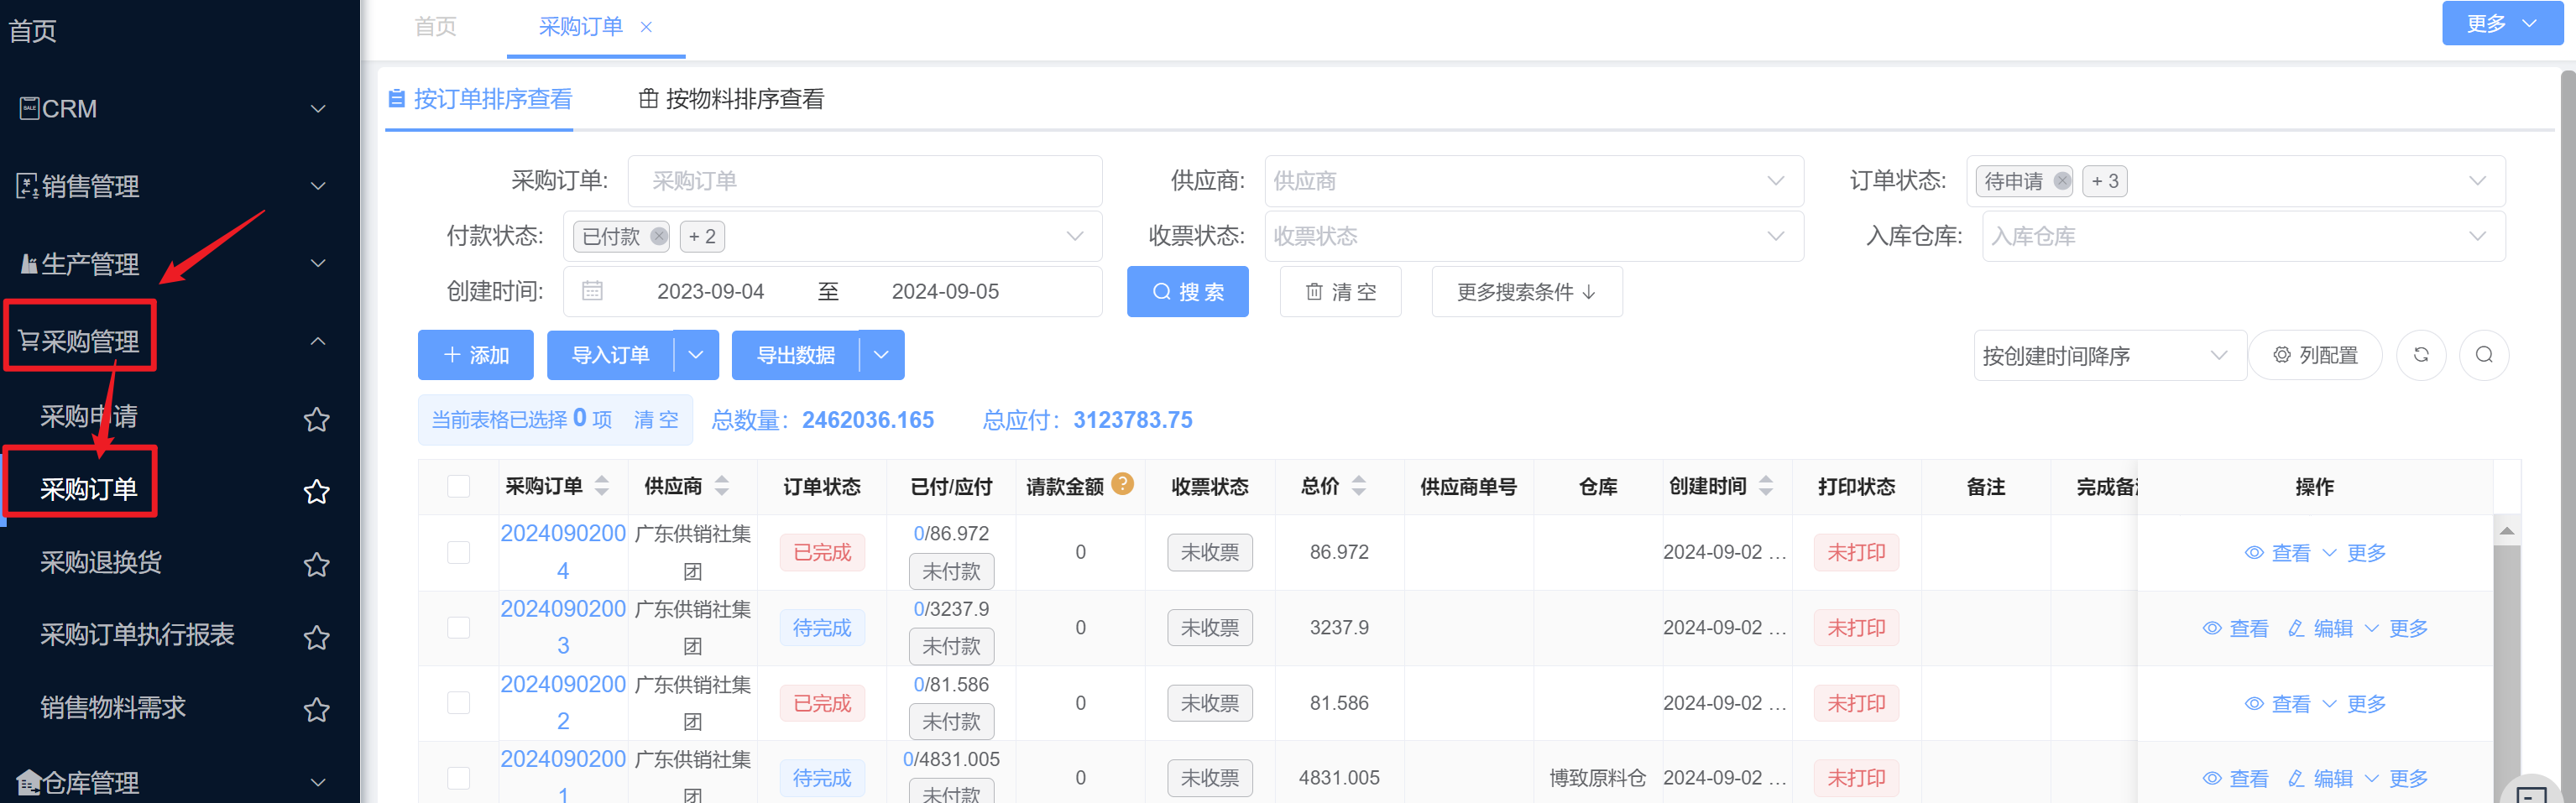Click the round search icon beside refresh
The height and width of the screenshot is (803, 2576).
click(x=2483, y=355)
